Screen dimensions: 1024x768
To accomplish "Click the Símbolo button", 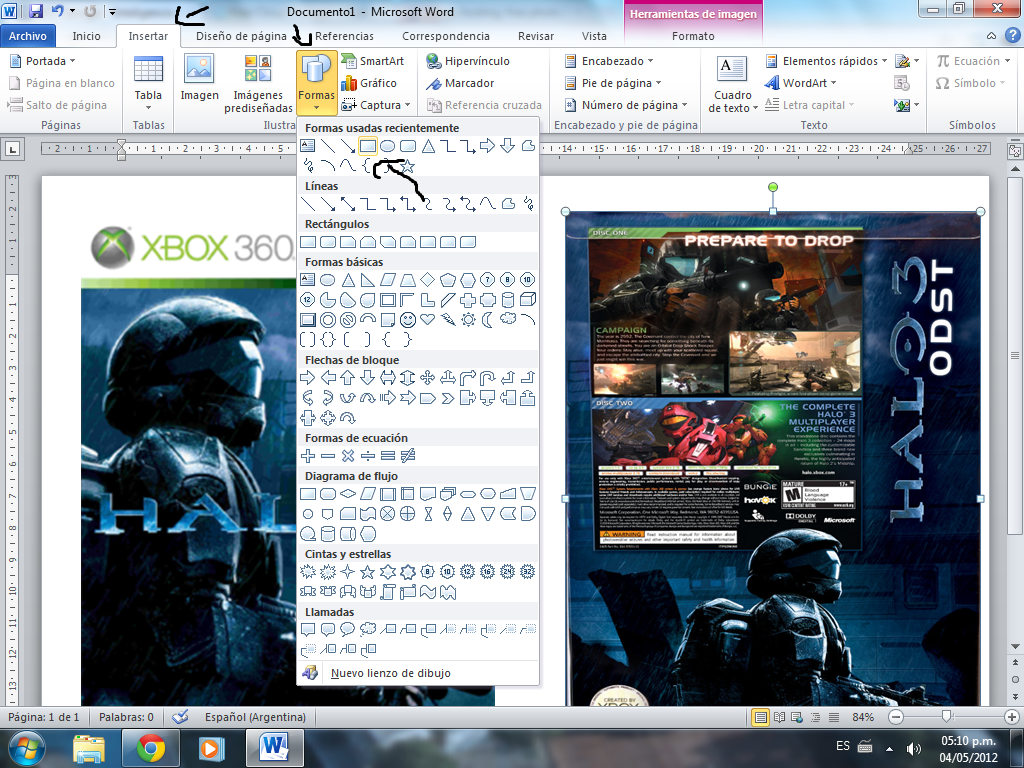I will point(970,83).
